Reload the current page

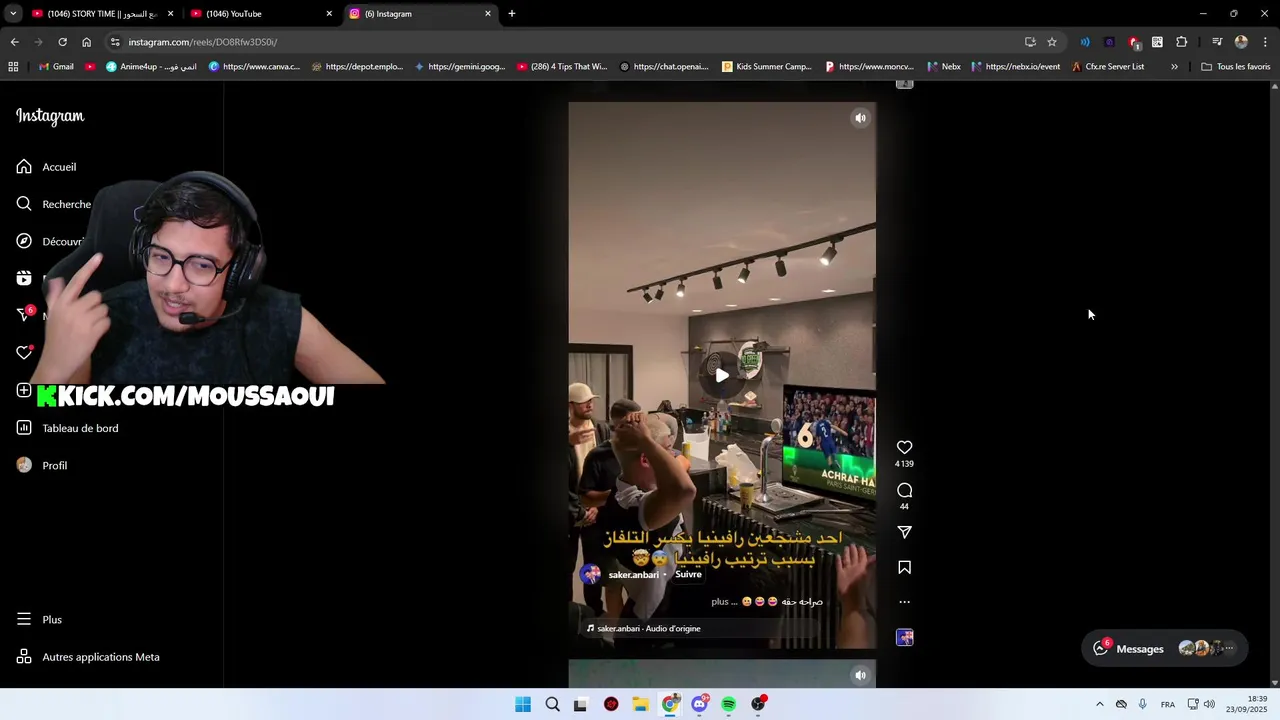pyautogui.click(x=62, y=42)
